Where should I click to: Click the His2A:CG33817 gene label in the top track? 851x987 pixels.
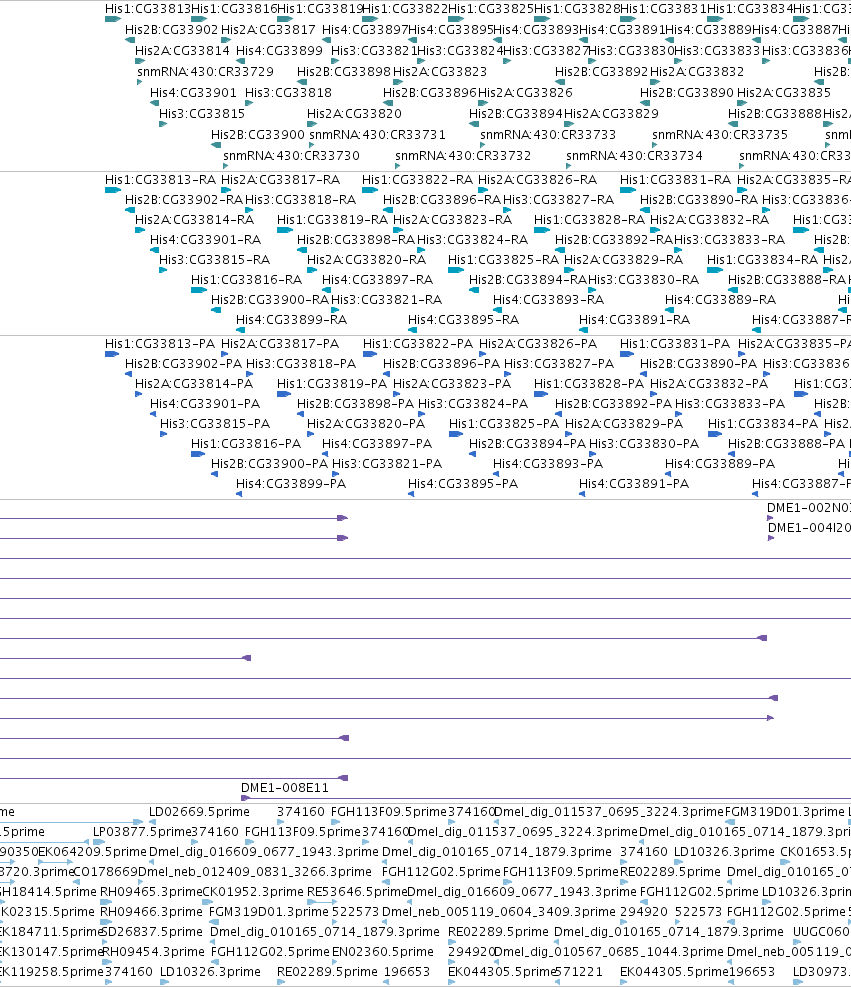268,30
